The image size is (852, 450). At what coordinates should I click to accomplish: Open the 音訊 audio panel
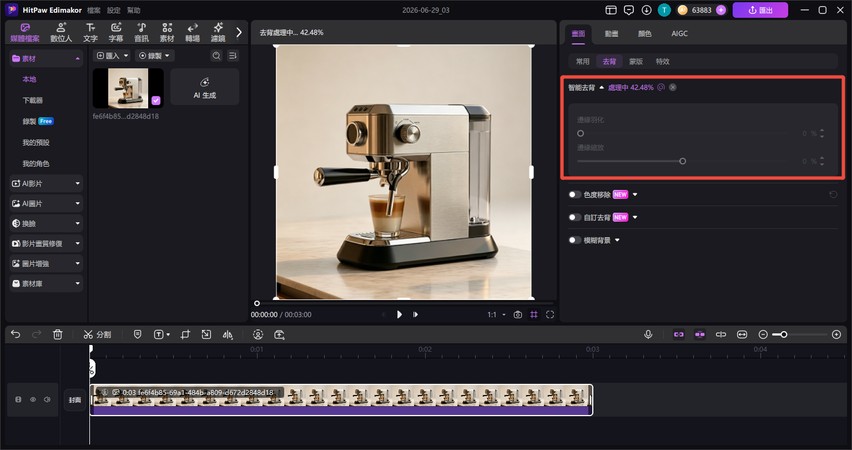[141, 33]
